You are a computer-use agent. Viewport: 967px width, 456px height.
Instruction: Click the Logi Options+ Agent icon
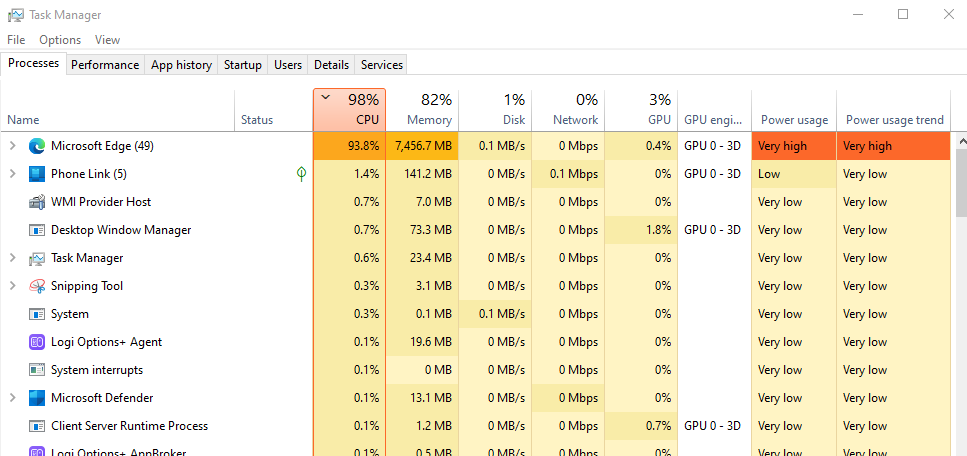(x=37, y=342)
